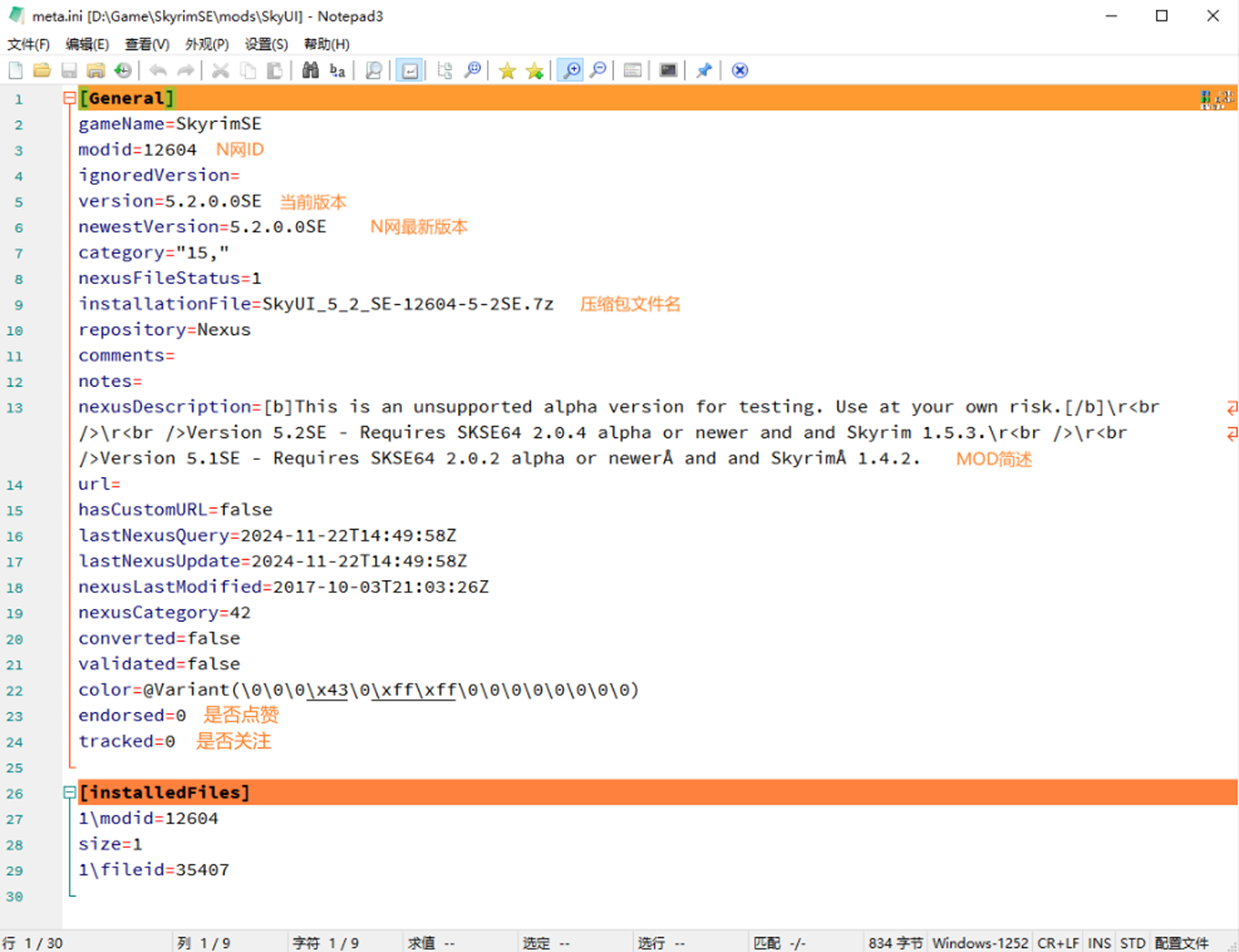This screenshot has width=1239, height=952.
Task: Save the file with the floppy disk icon
Action: tap(69, 70)
